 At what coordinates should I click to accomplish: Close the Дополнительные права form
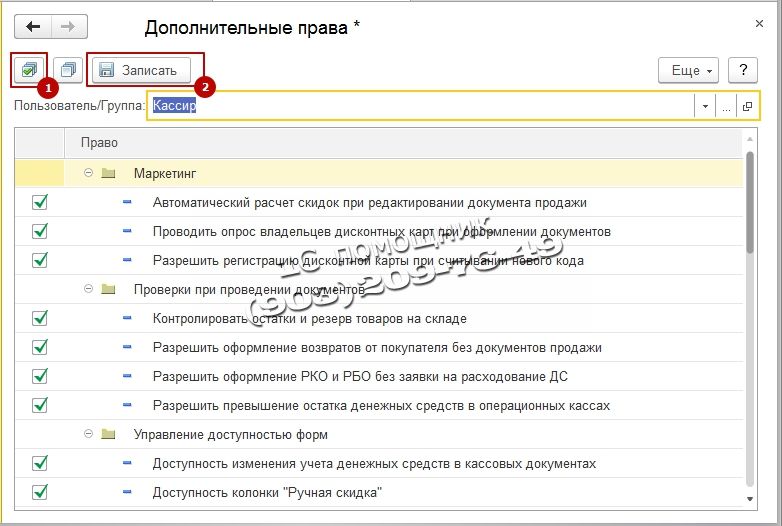tap(758, 21)
